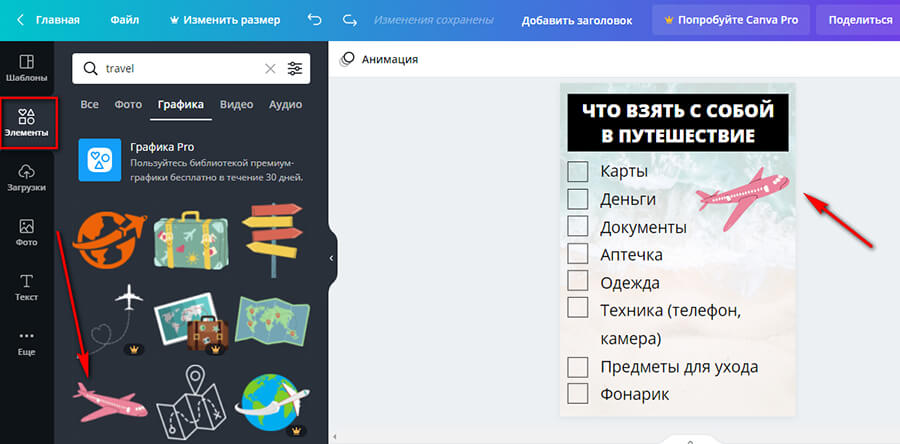Click the undo arrow in top bar
Screen dimensions: 900x444
[x=315, y=20]
